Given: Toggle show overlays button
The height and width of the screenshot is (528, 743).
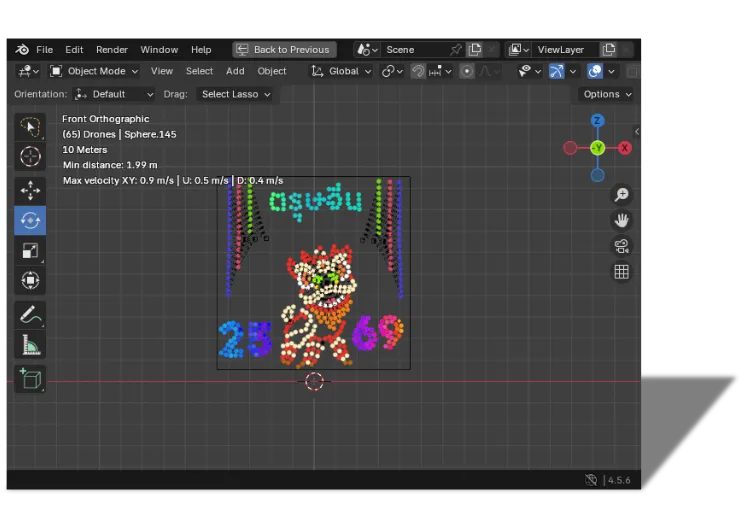Looking at the screenshot, I should point(595,71).
